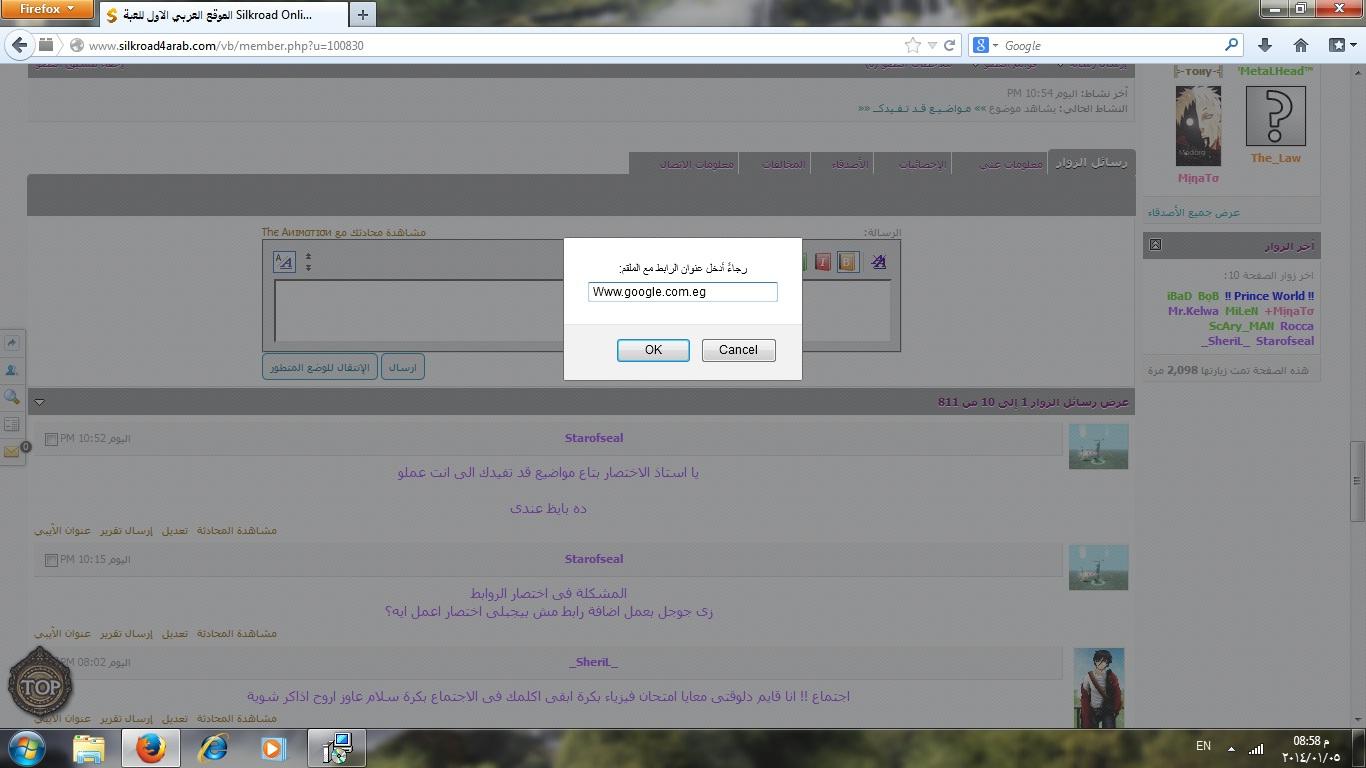Open the معلومات الاتصال contact info tab
The image size is (1366, 768).
pyautogui.click(x=696, y=164)
